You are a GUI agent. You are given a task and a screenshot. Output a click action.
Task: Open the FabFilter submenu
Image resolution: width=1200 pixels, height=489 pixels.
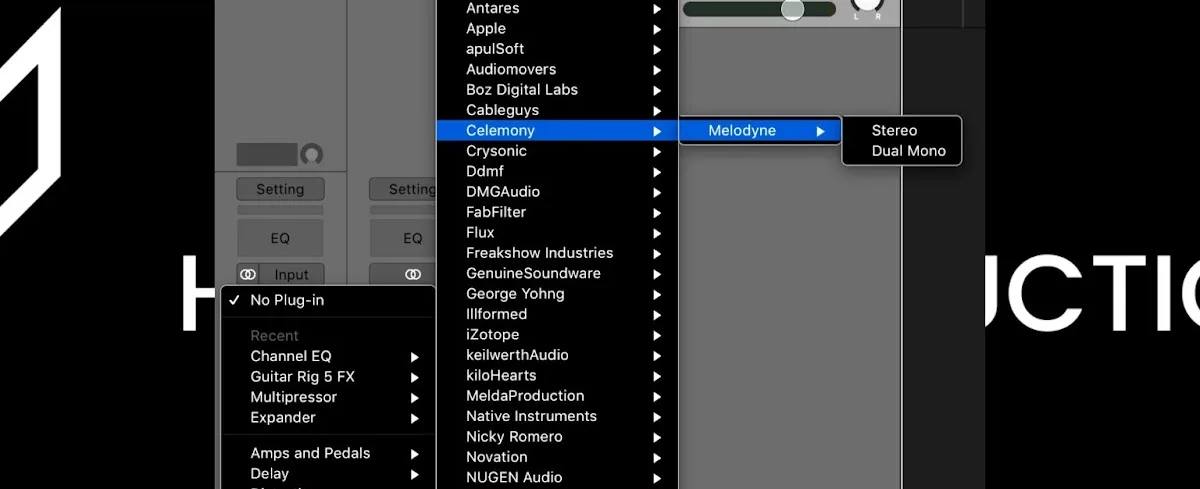tap(557, 212)
